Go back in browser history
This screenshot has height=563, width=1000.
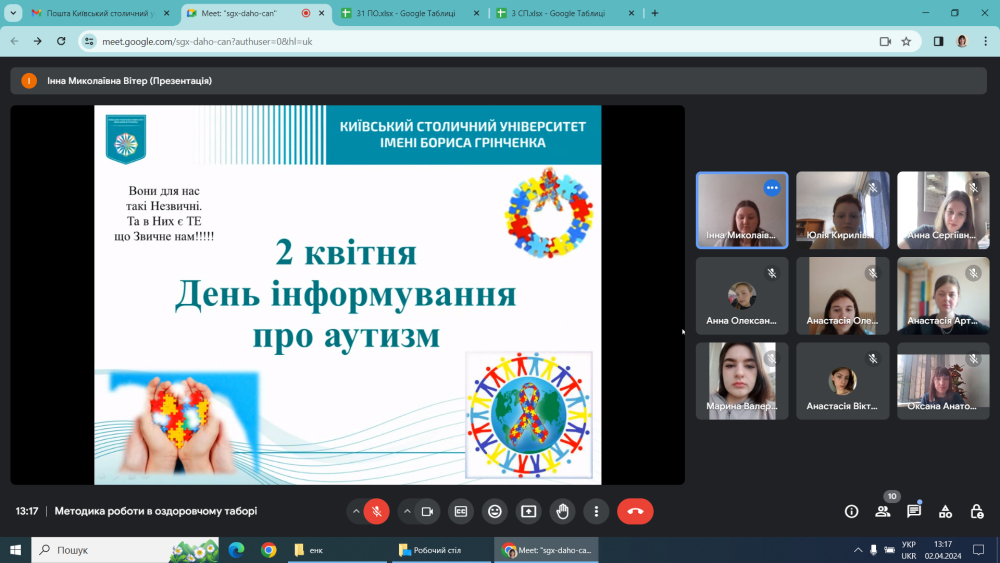[x=15, y=41]
